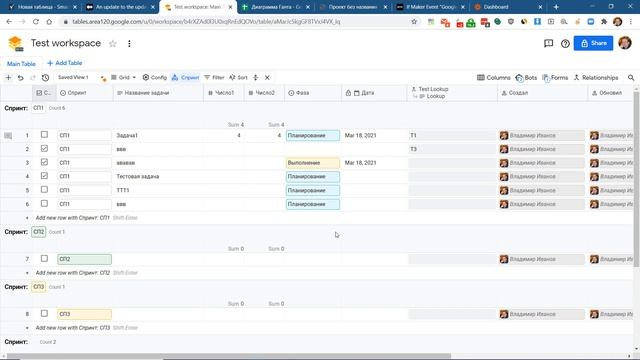The image size is (640, 360).
Task: Open Спринт dropdown СП3 in row 8
Action: pos(84,314)
